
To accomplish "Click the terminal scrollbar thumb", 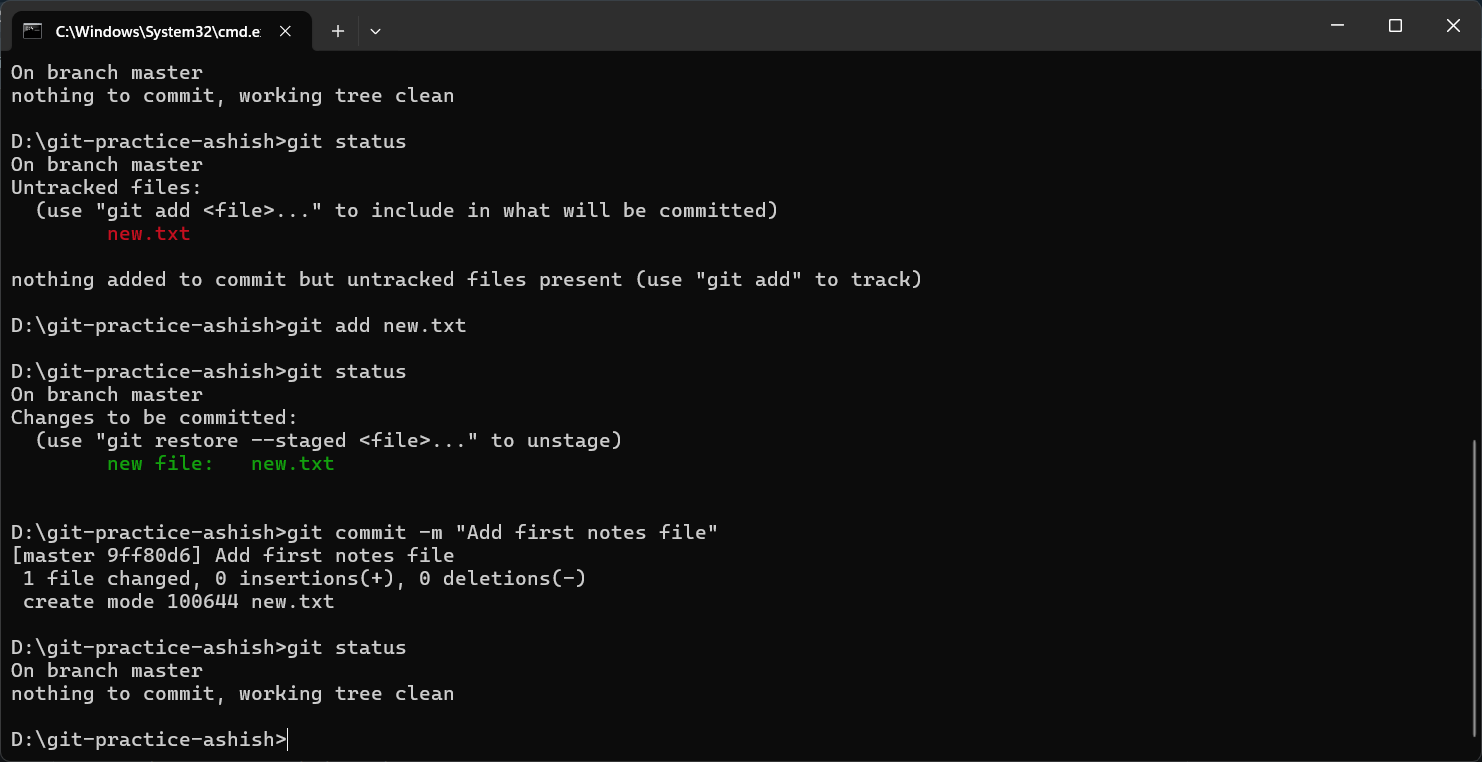I will (1473, 590).
